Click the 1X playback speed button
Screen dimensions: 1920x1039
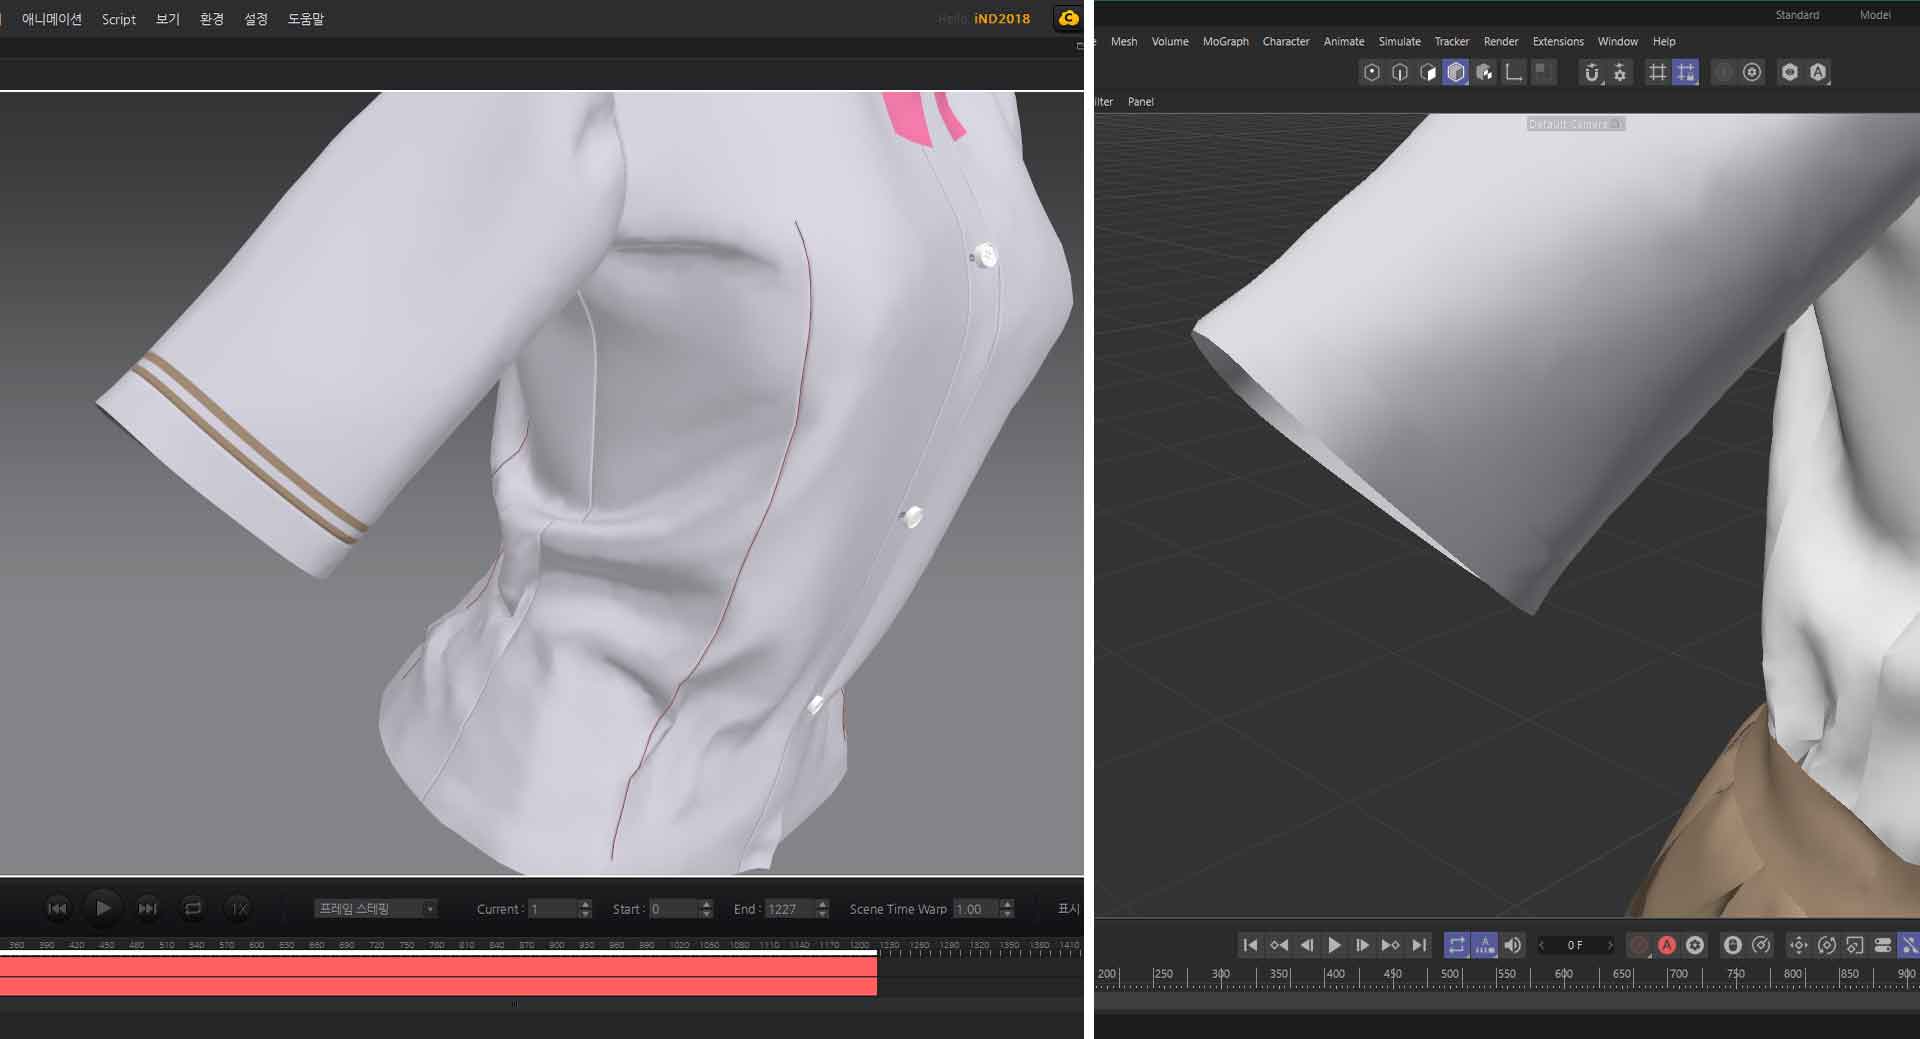click(x=238, y=908)
